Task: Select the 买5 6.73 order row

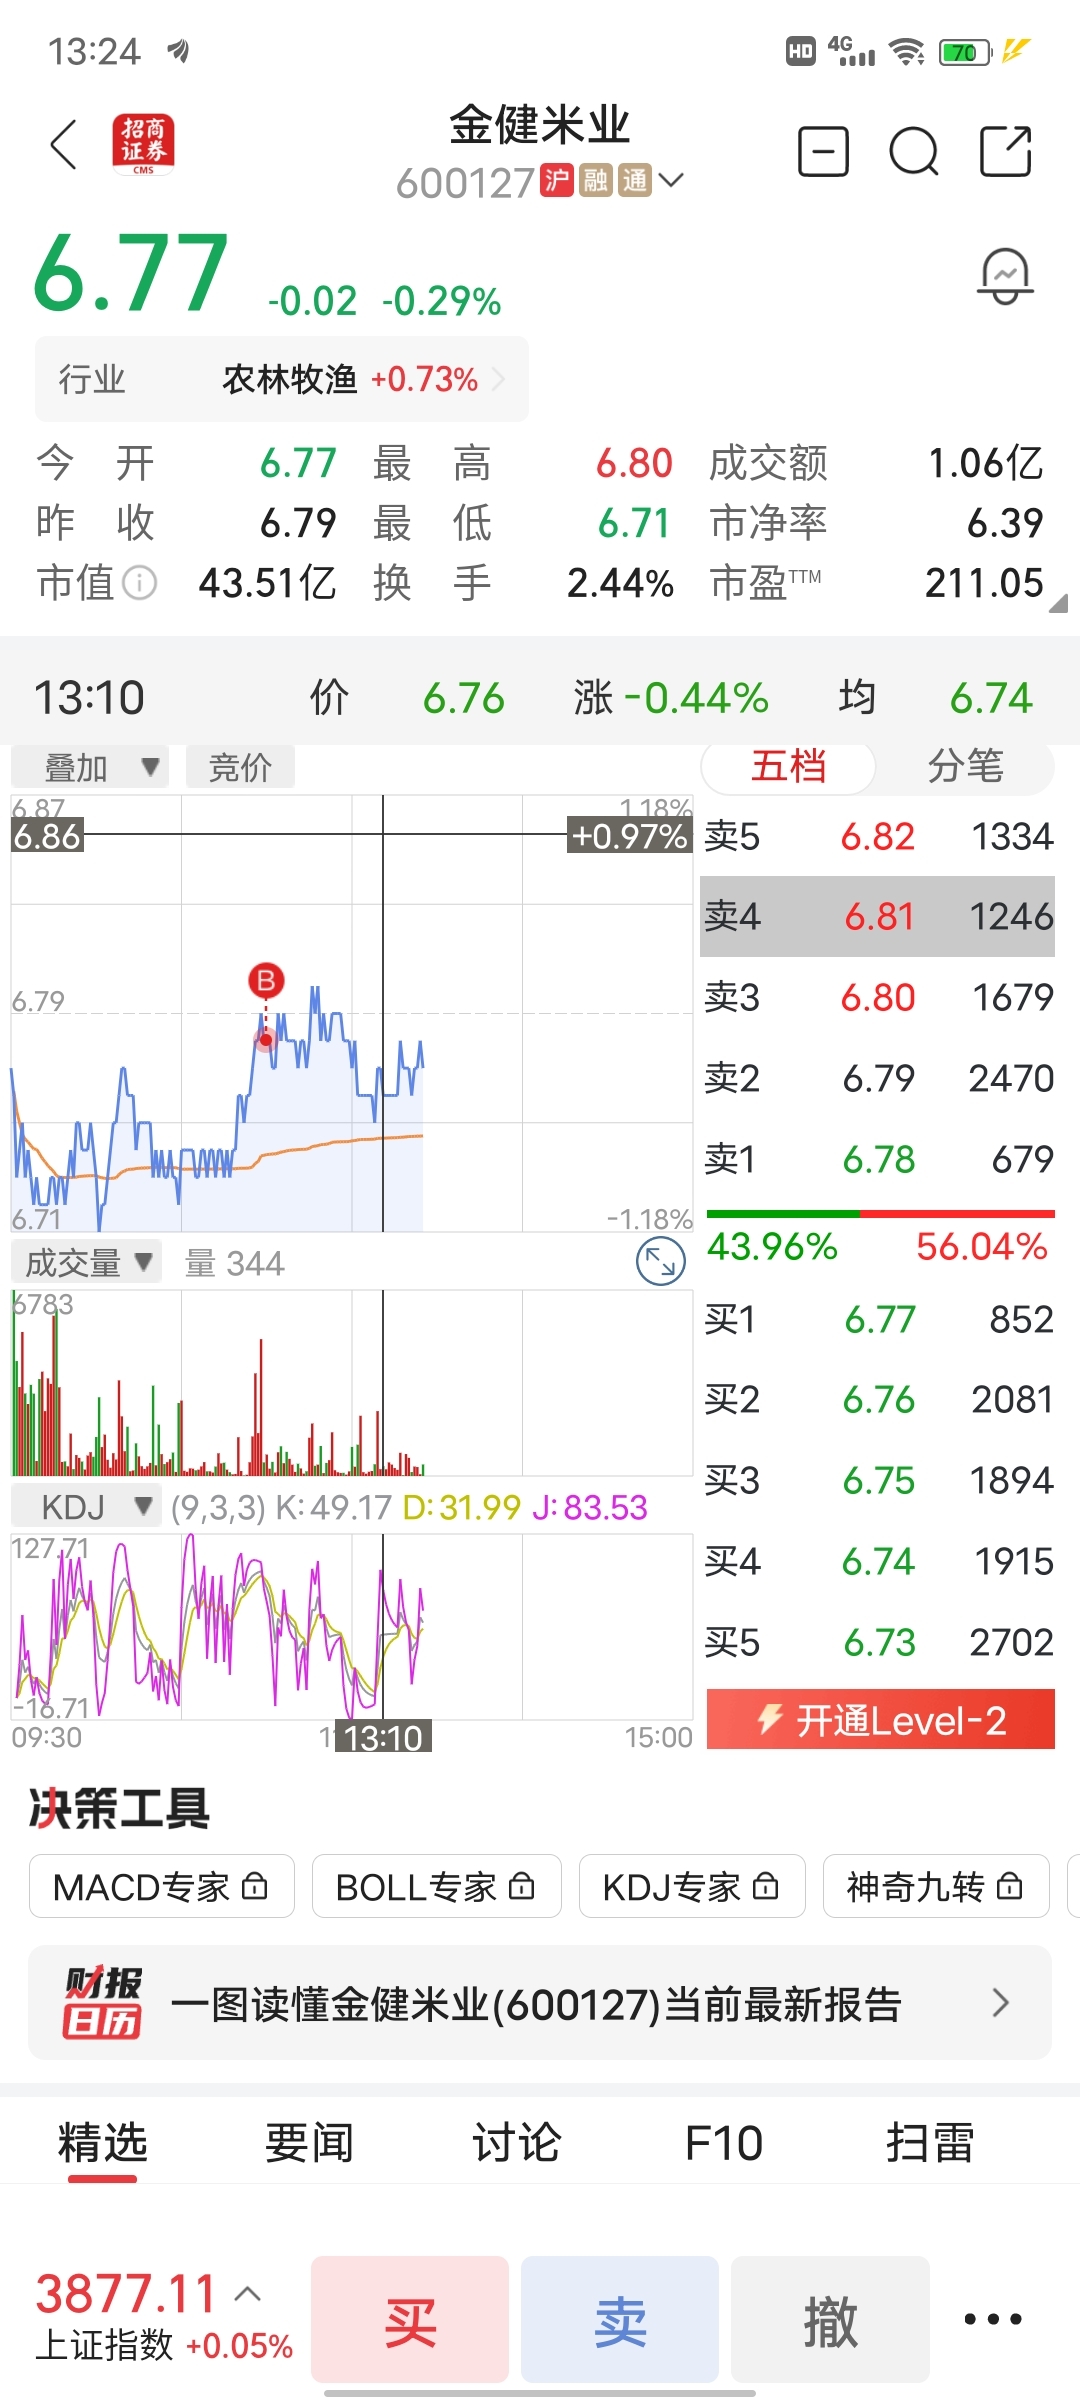Action: coord(878,1642)
